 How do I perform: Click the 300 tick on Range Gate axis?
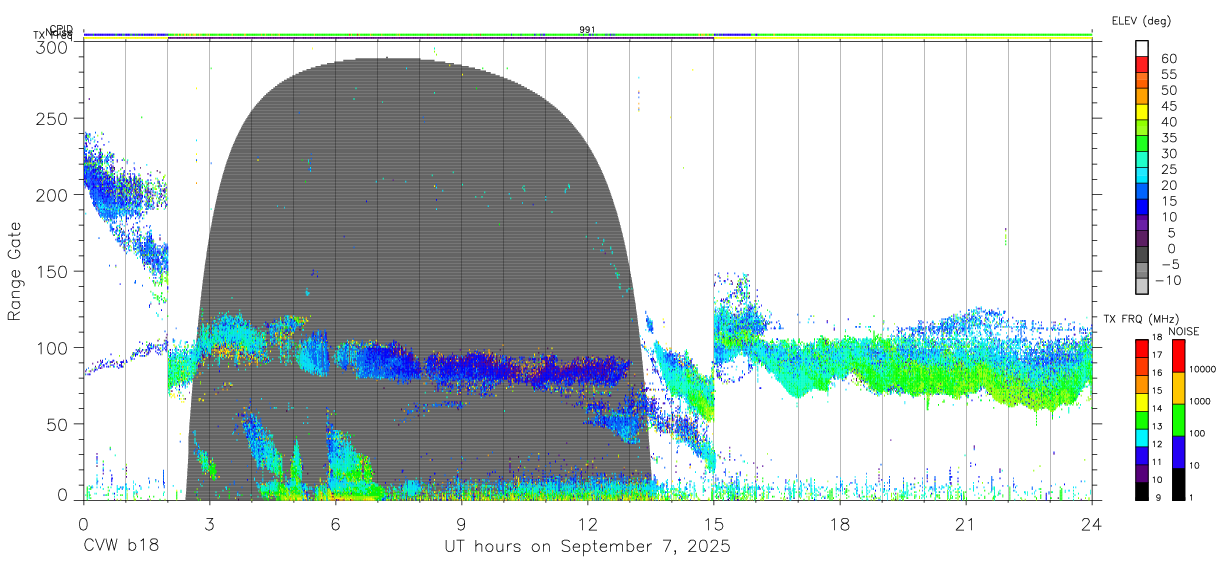(53, 46)
